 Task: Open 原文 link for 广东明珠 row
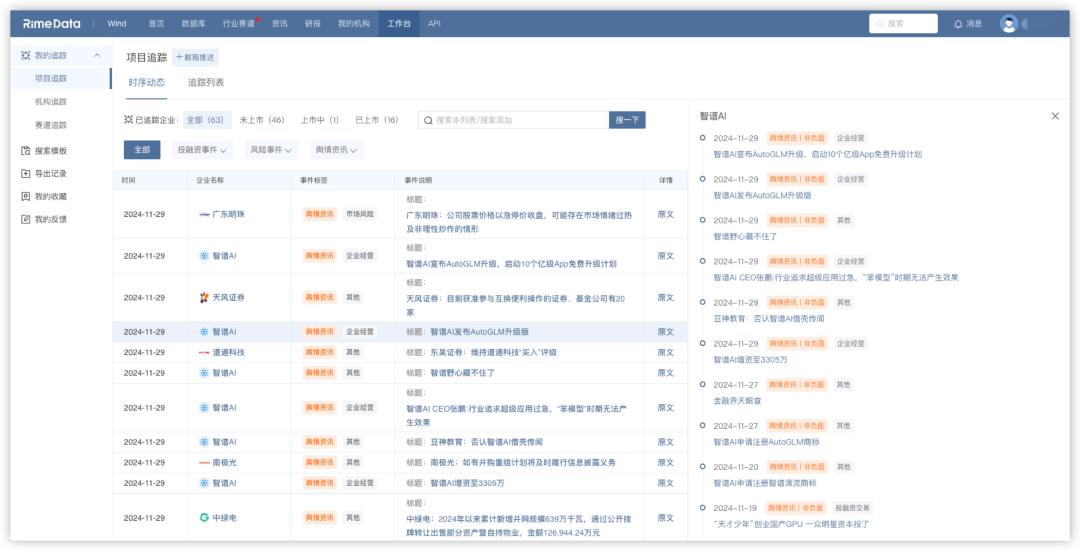[x=665, y=214]
